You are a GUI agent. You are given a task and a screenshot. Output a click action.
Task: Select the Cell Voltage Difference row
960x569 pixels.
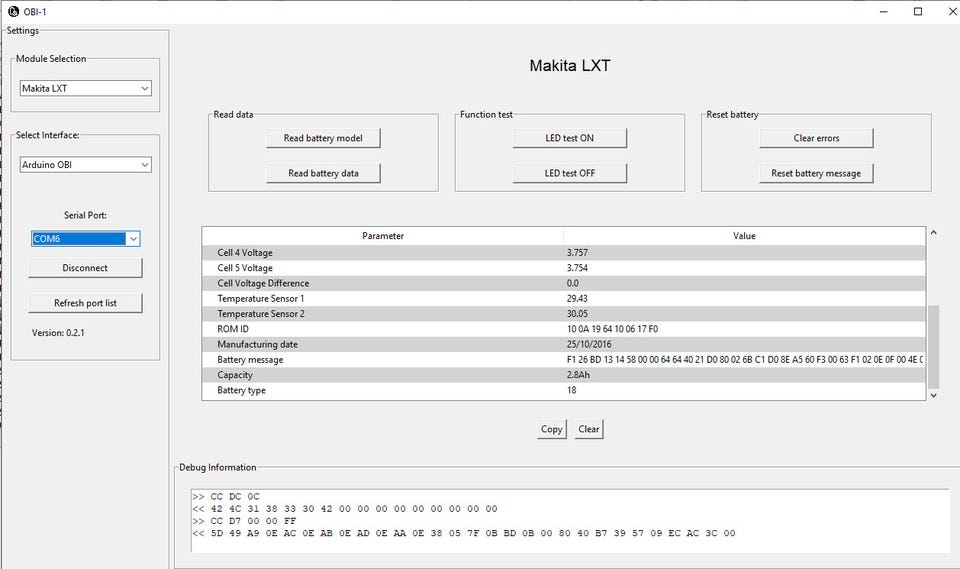point(563,283)
